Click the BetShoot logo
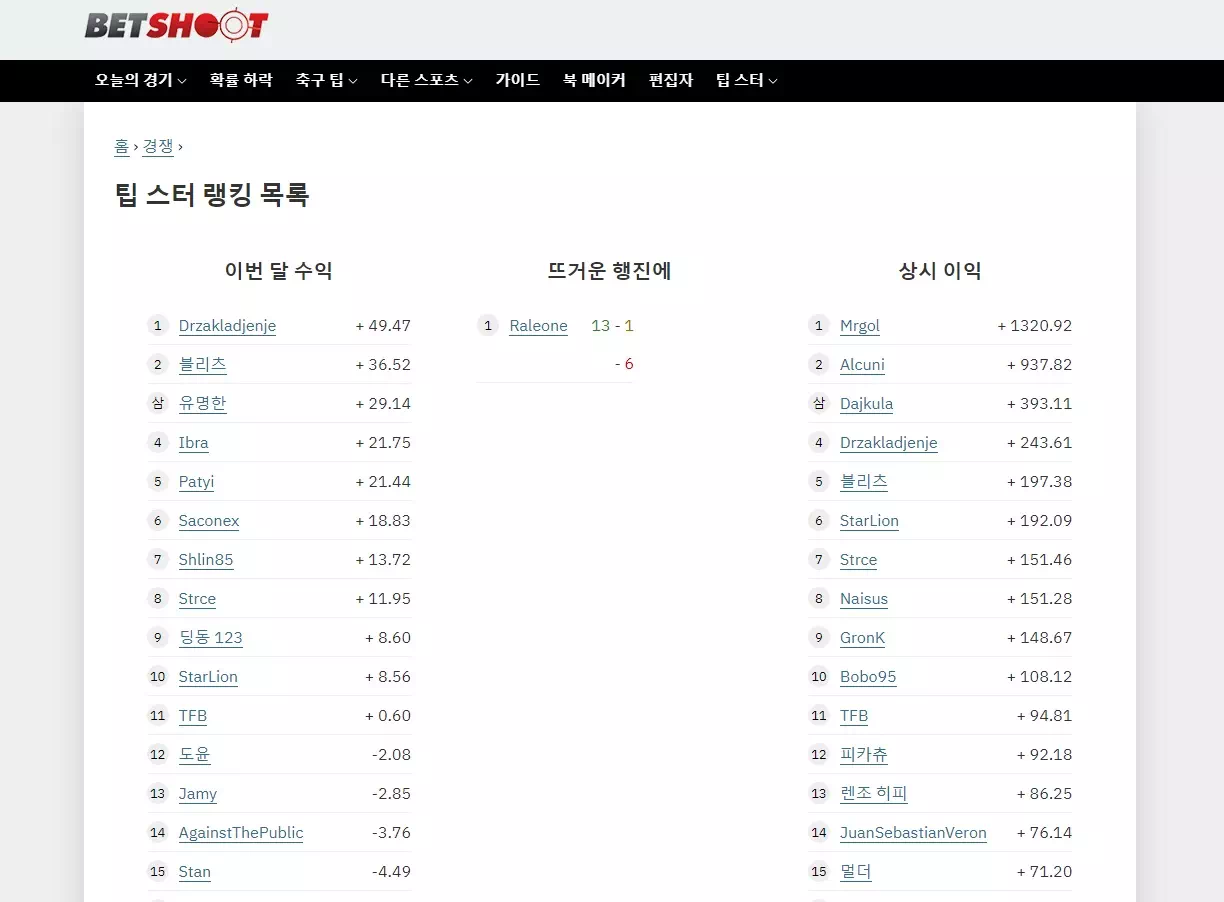1224x902 pixels. coord(176,25)
